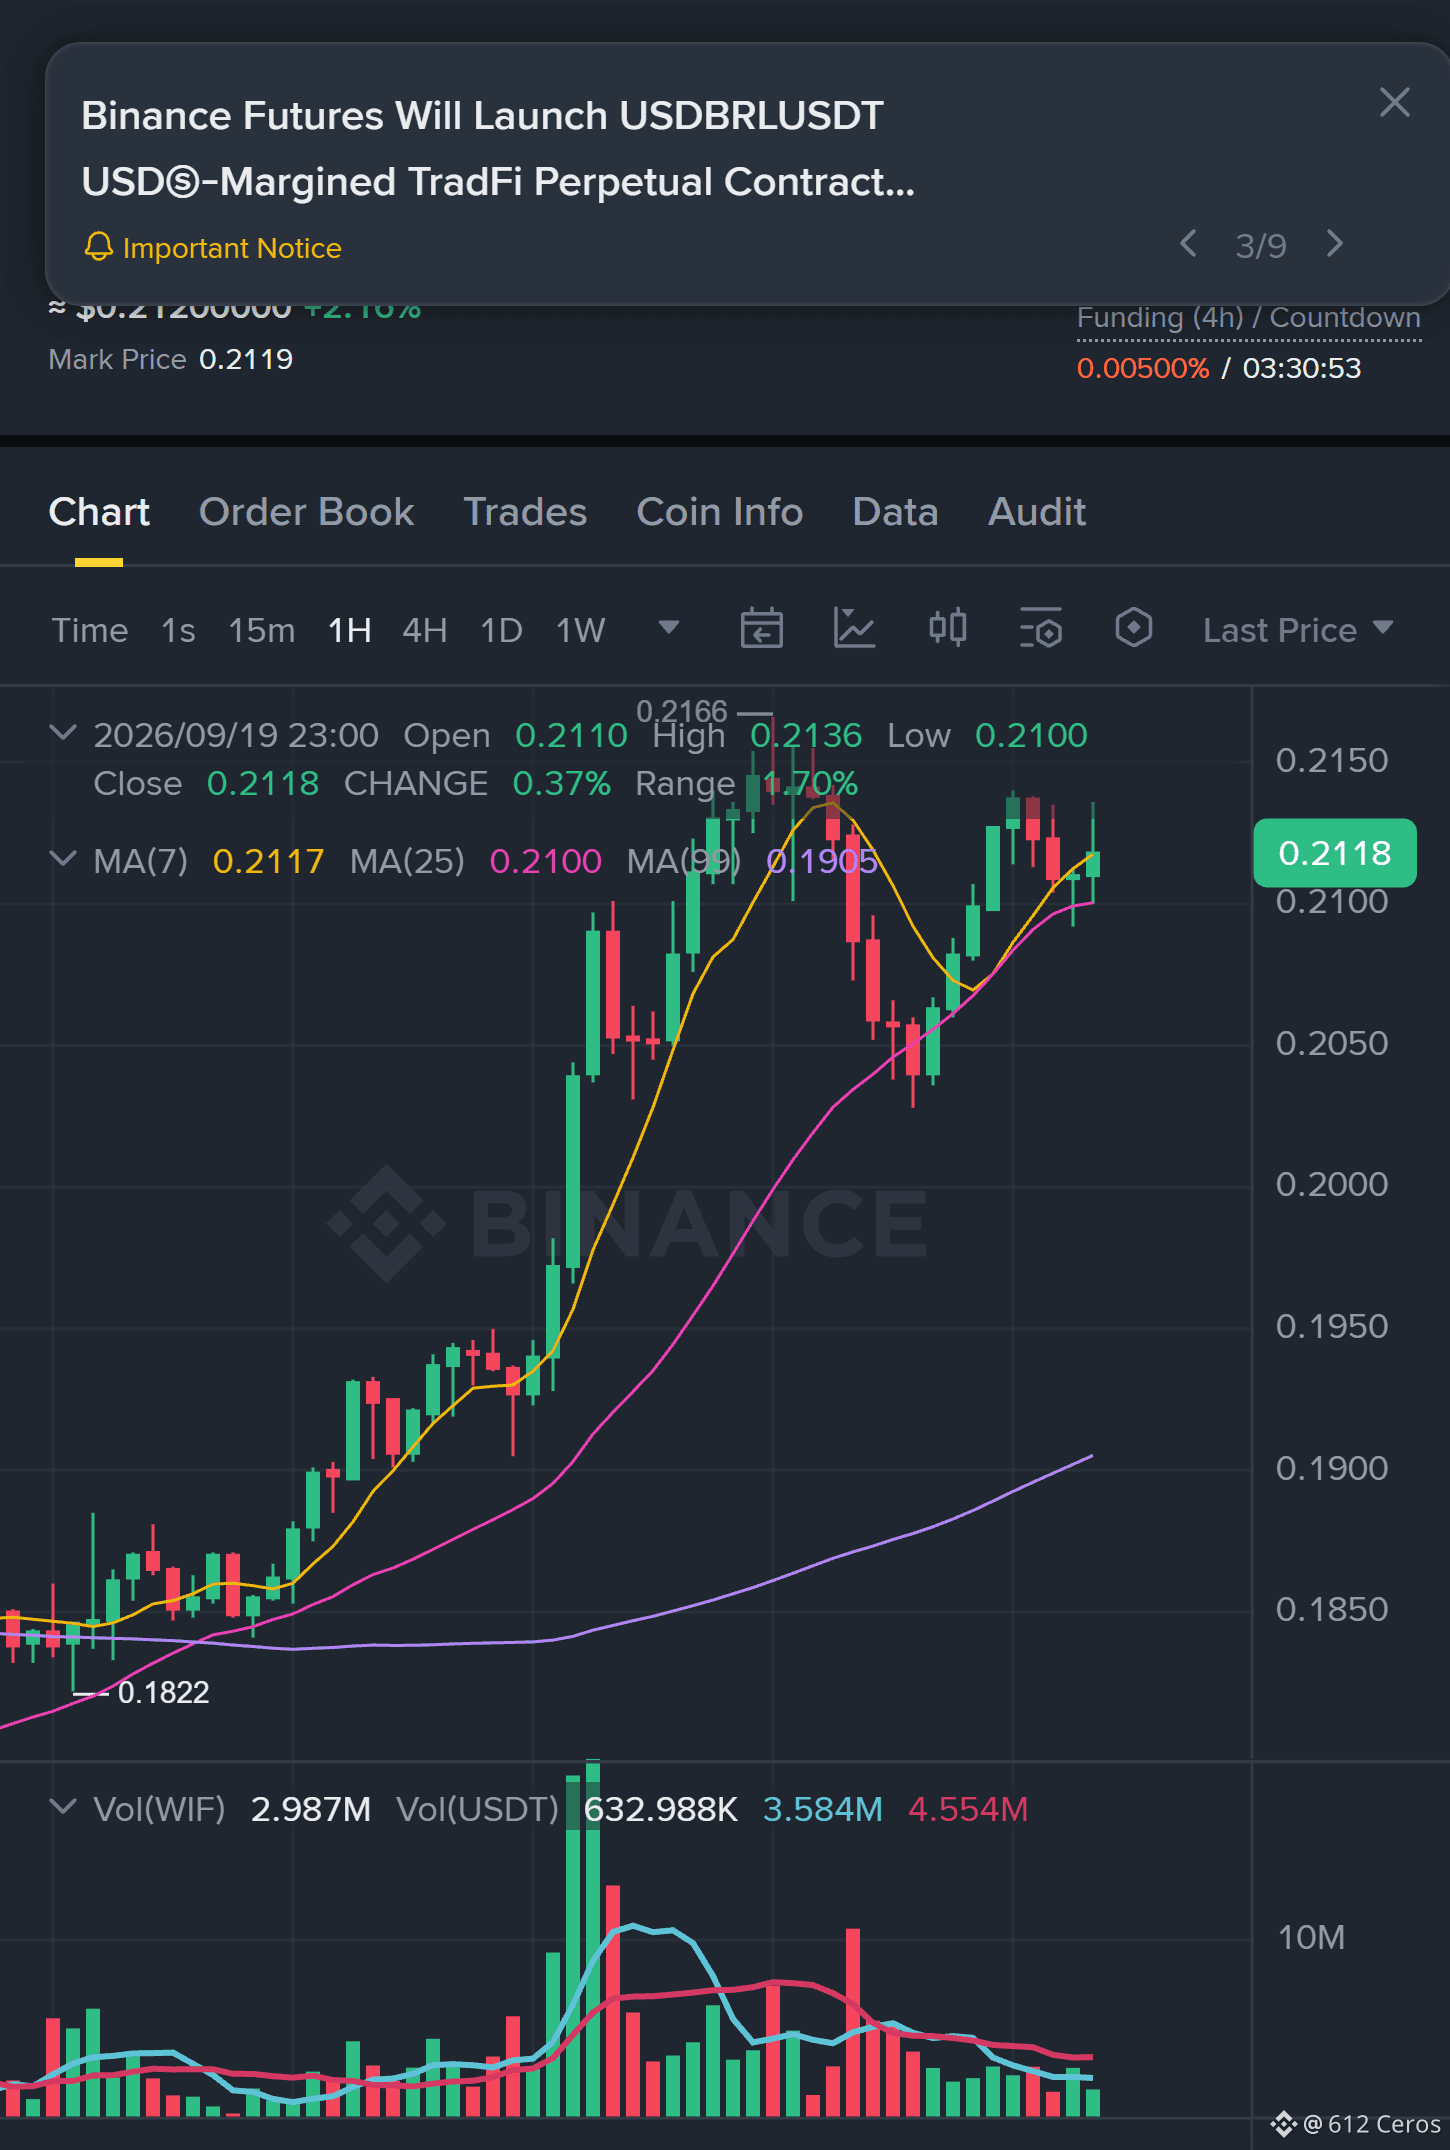Screen dimensions: 1450x2150
Task: Go to previous announcement arrow
Action: [1188, 244]
